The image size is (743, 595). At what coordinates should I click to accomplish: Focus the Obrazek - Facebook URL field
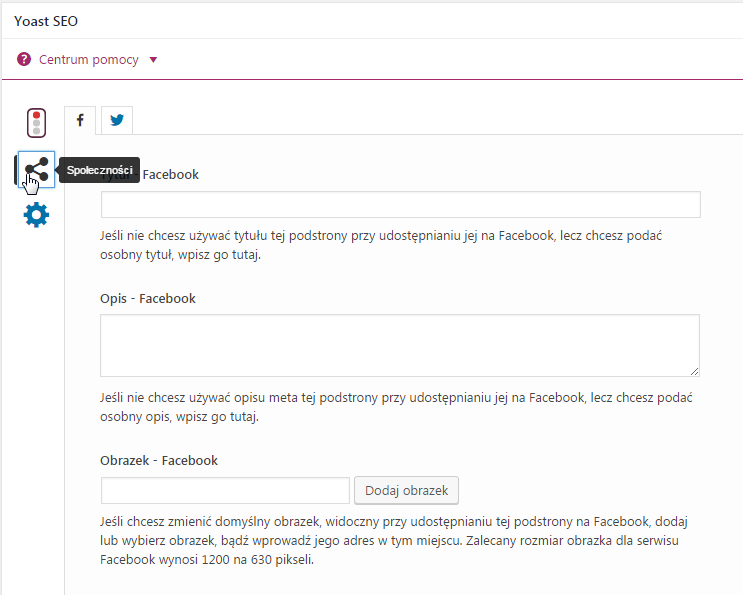tap(225, 490)
